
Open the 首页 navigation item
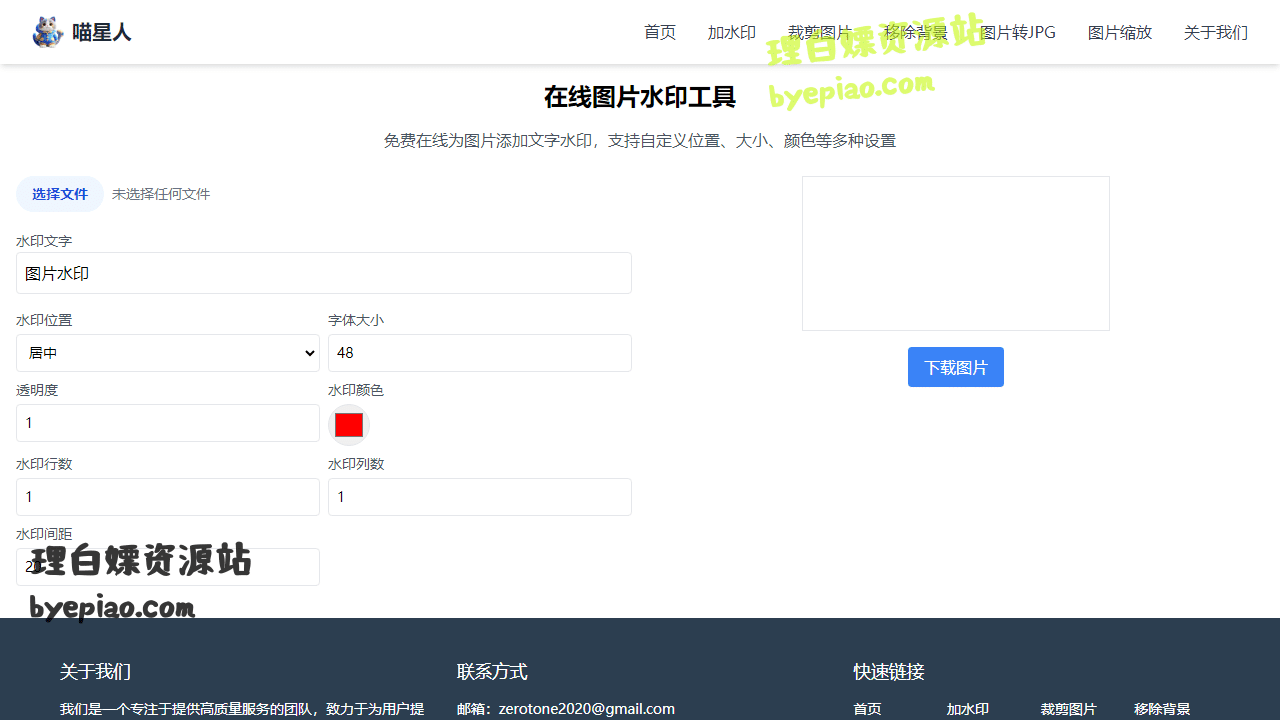(x=659, y=32)
